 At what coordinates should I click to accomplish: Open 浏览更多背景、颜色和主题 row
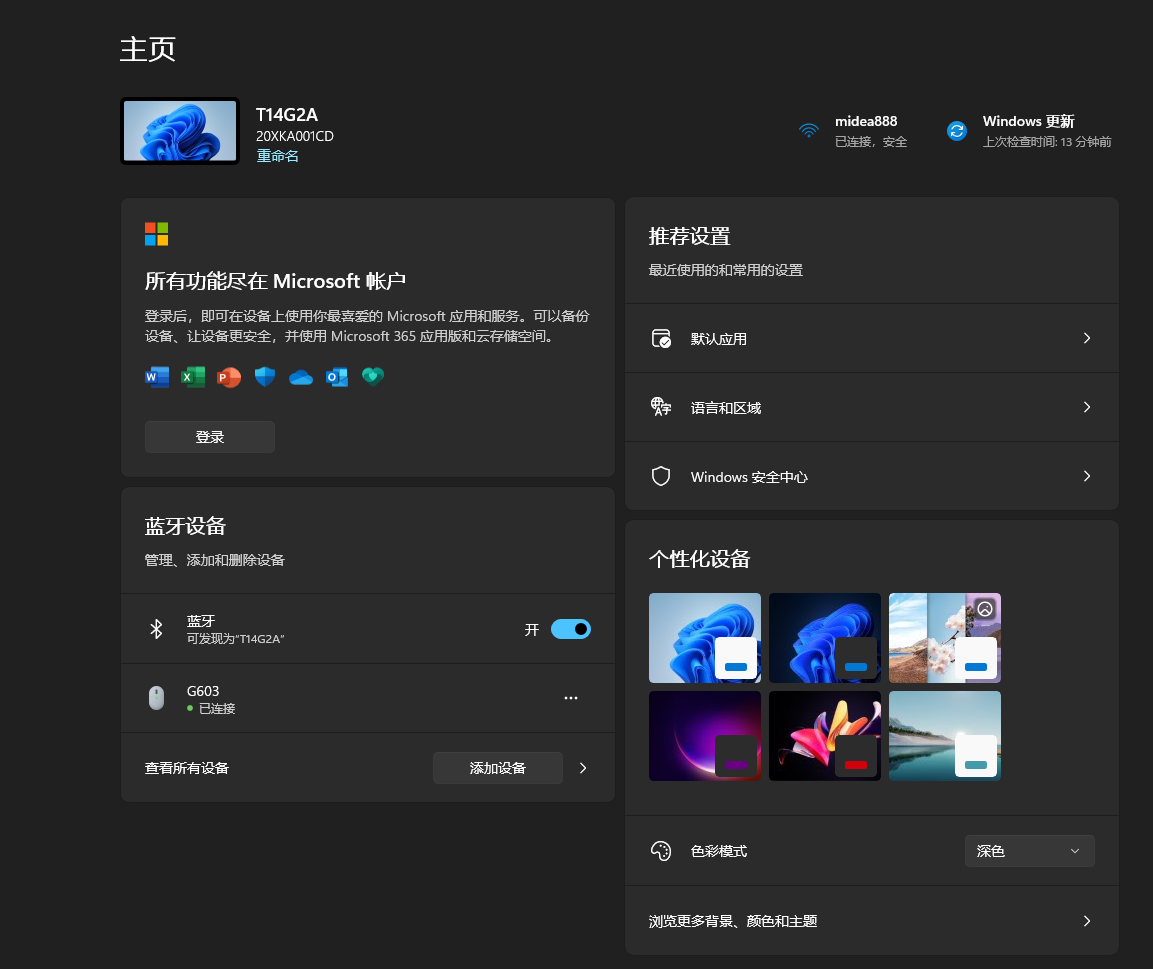pos(871,920)
